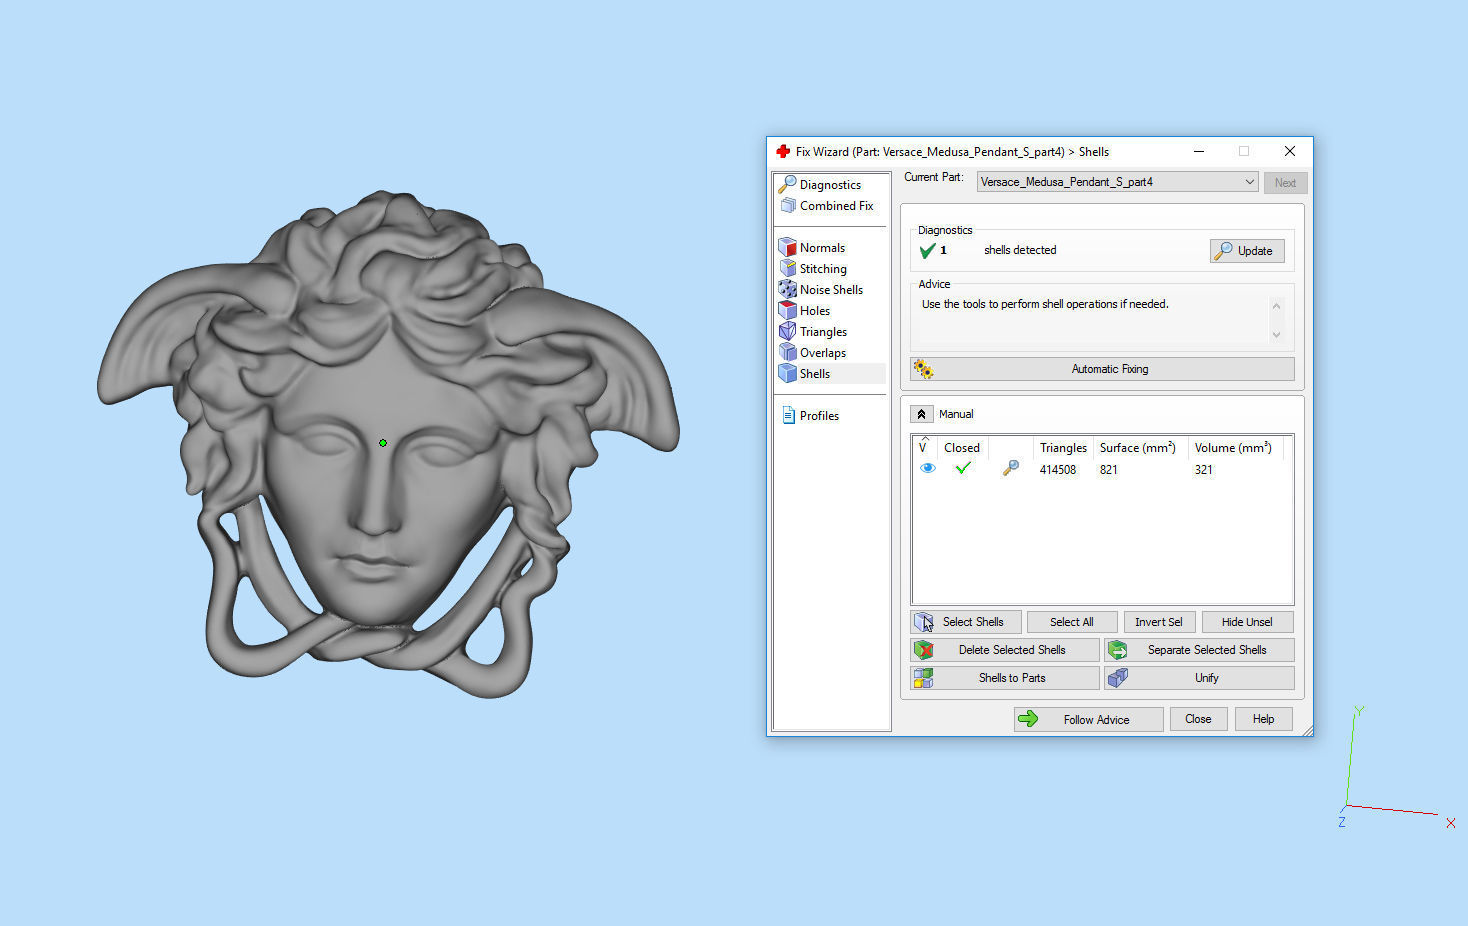Delete Selected Shells

point(1005,650)
